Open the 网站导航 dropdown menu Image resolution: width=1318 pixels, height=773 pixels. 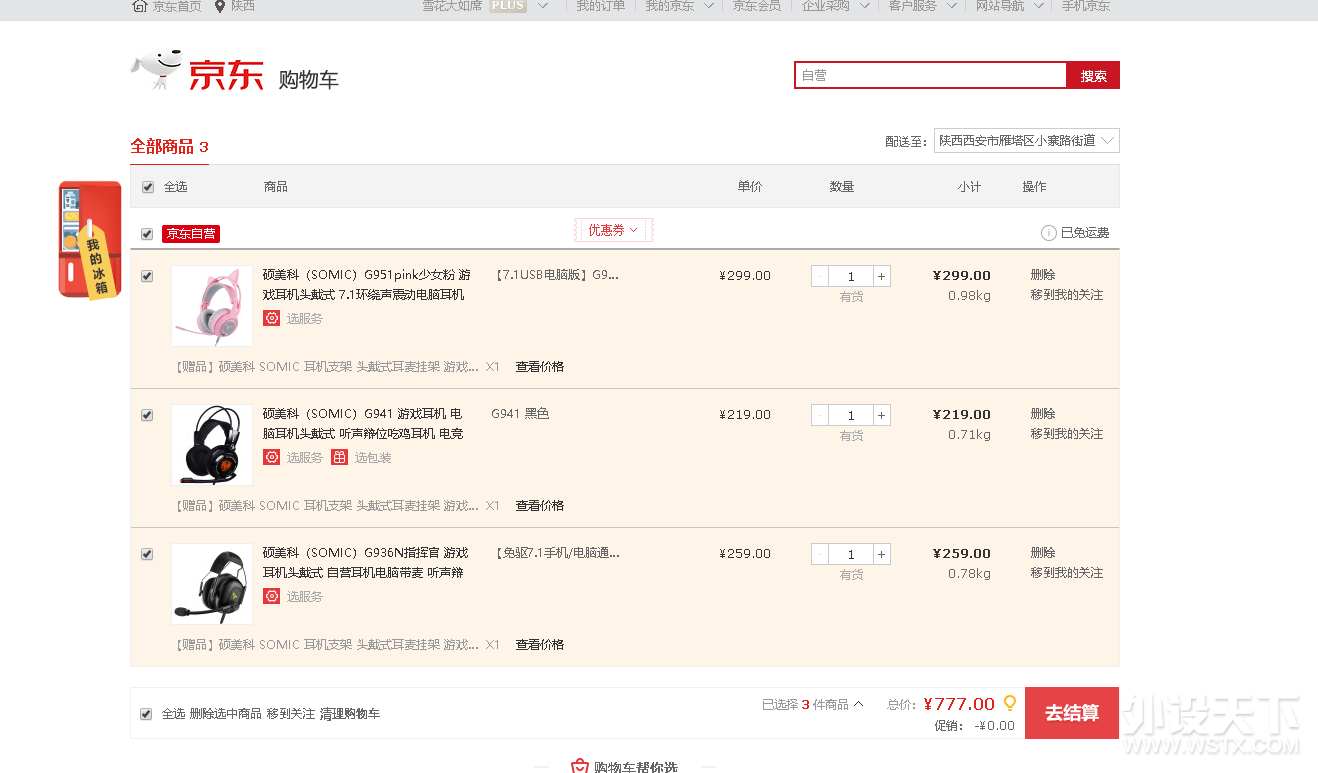coord(1009,6)
